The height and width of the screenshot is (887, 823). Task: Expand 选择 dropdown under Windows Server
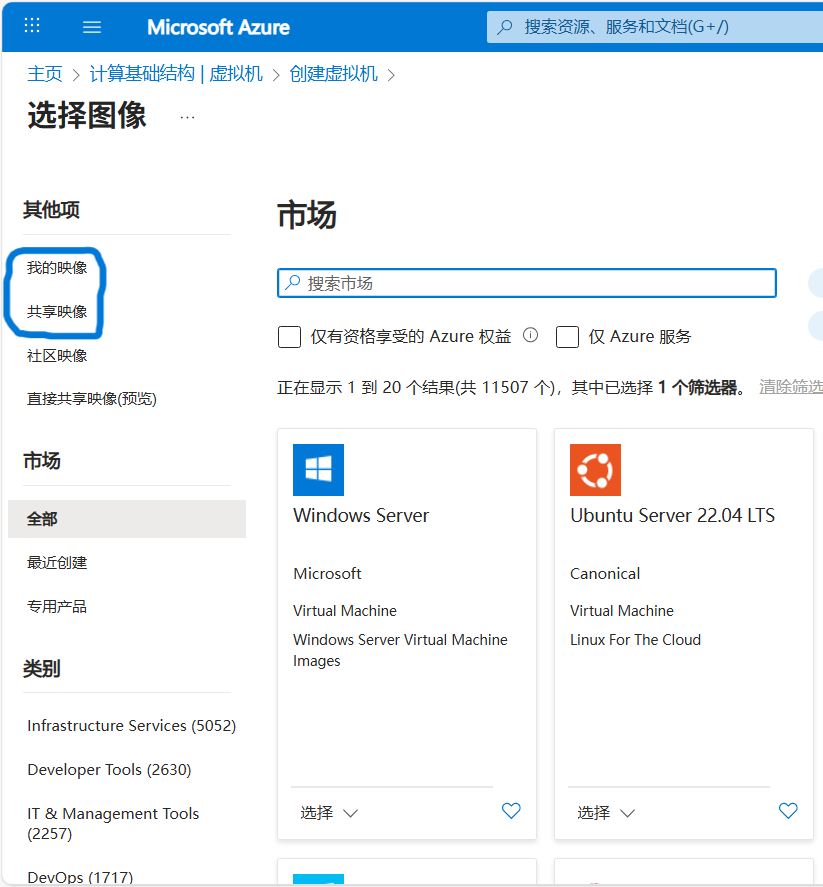pos(329,813)
